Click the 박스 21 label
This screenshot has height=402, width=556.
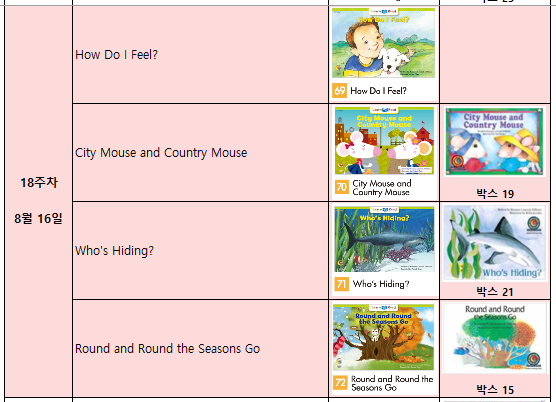coord(495,292)
